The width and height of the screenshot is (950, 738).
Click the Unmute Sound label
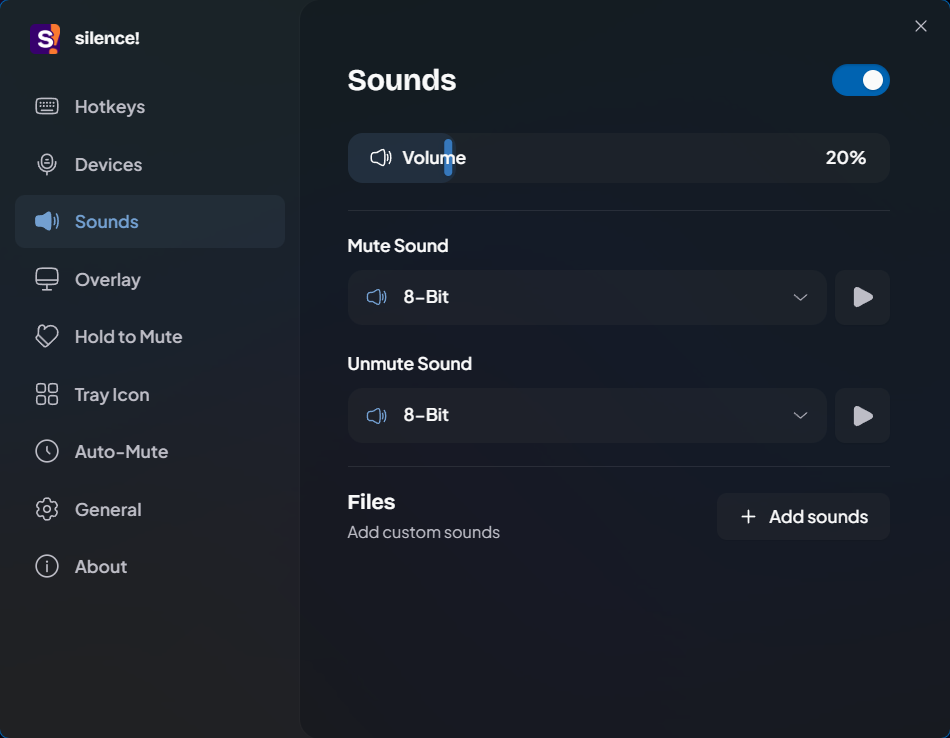coord(410,364)
